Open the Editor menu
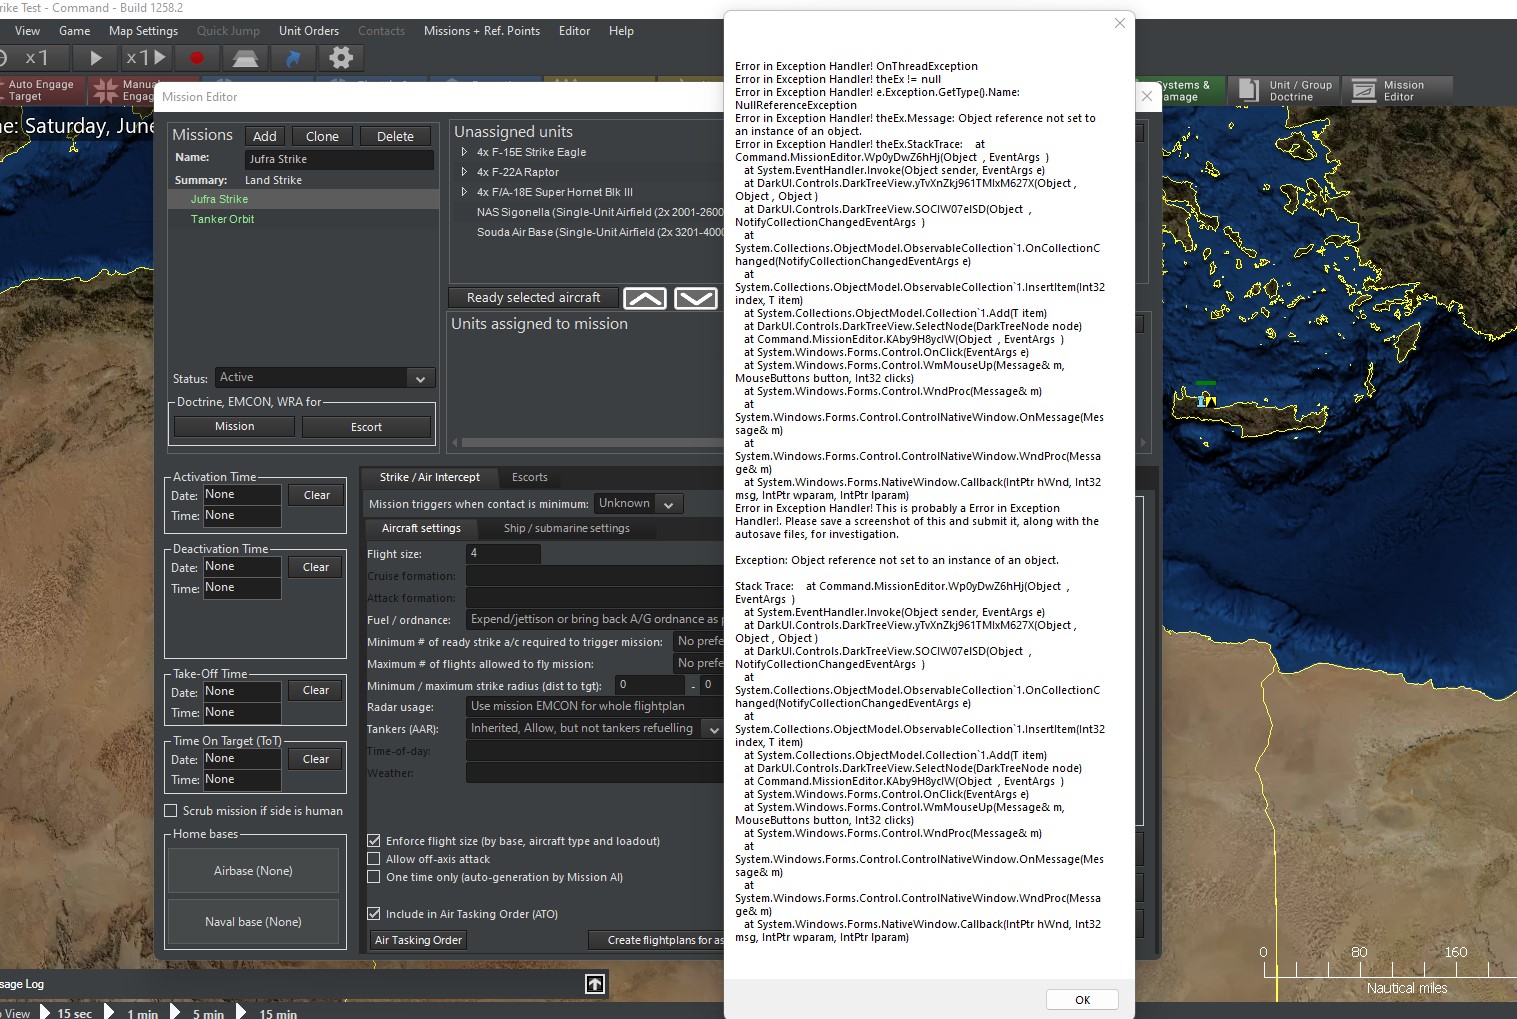 tap(574, 31)
